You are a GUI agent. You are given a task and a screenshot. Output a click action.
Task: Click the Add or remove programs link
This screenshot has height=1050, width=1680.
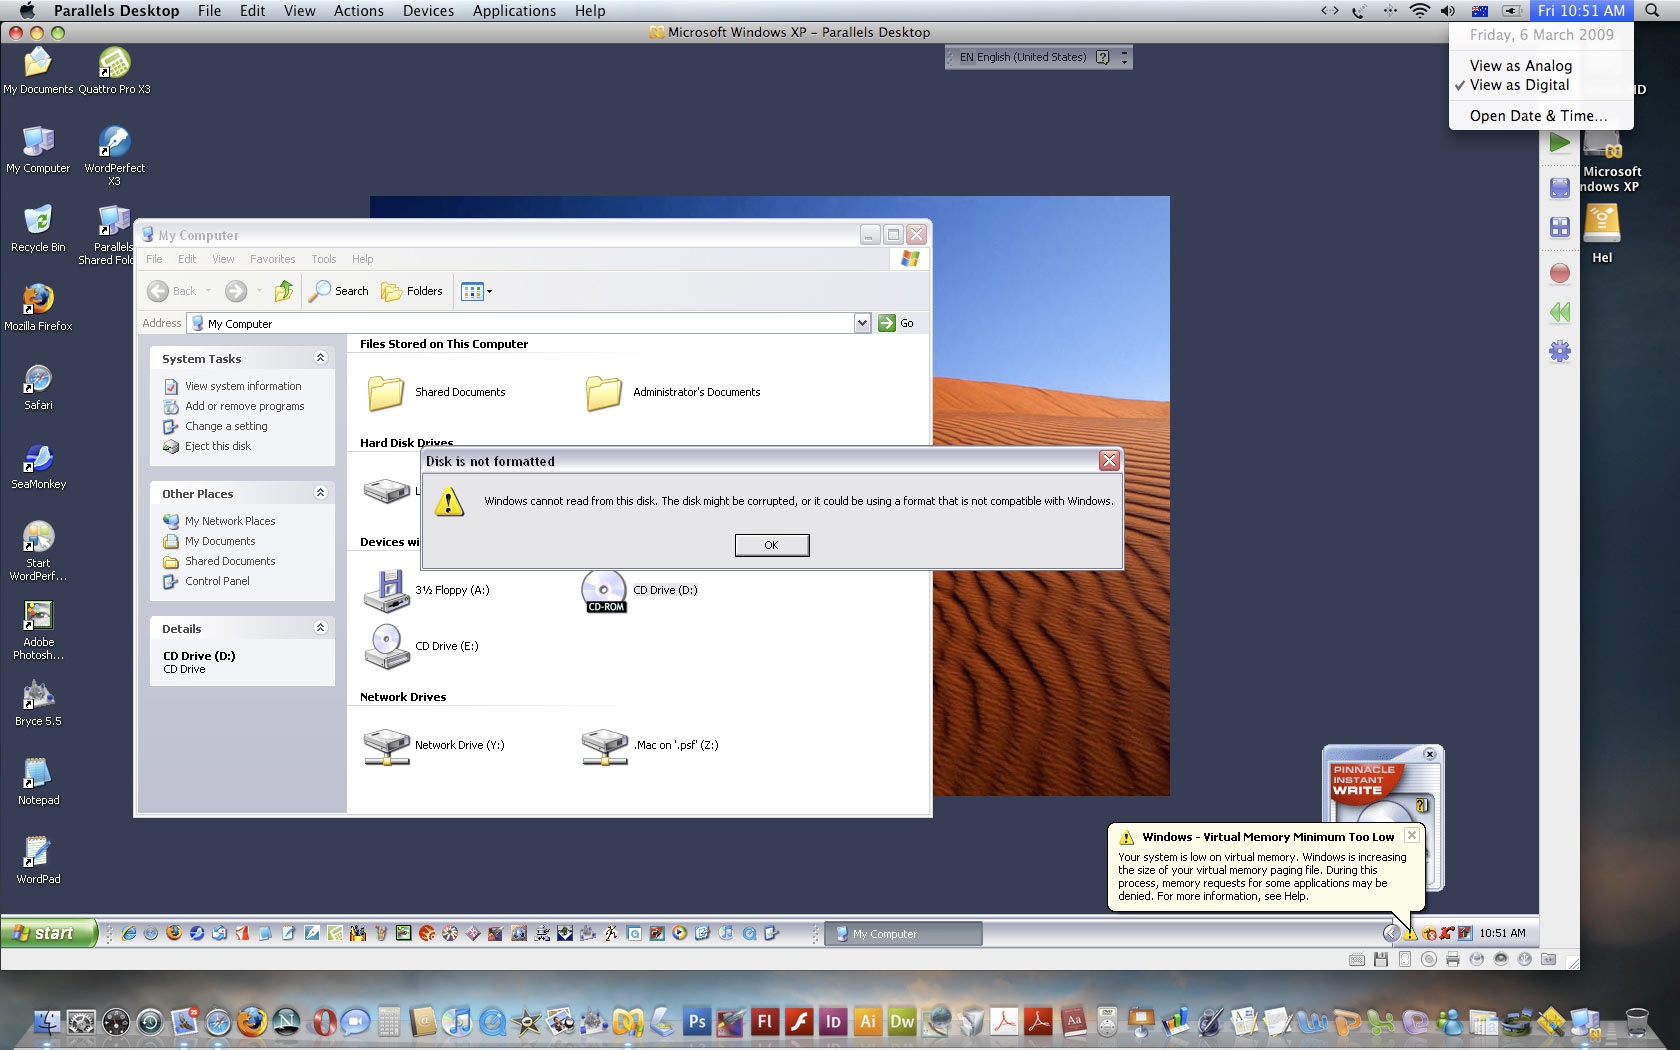[x=244, y=406]
